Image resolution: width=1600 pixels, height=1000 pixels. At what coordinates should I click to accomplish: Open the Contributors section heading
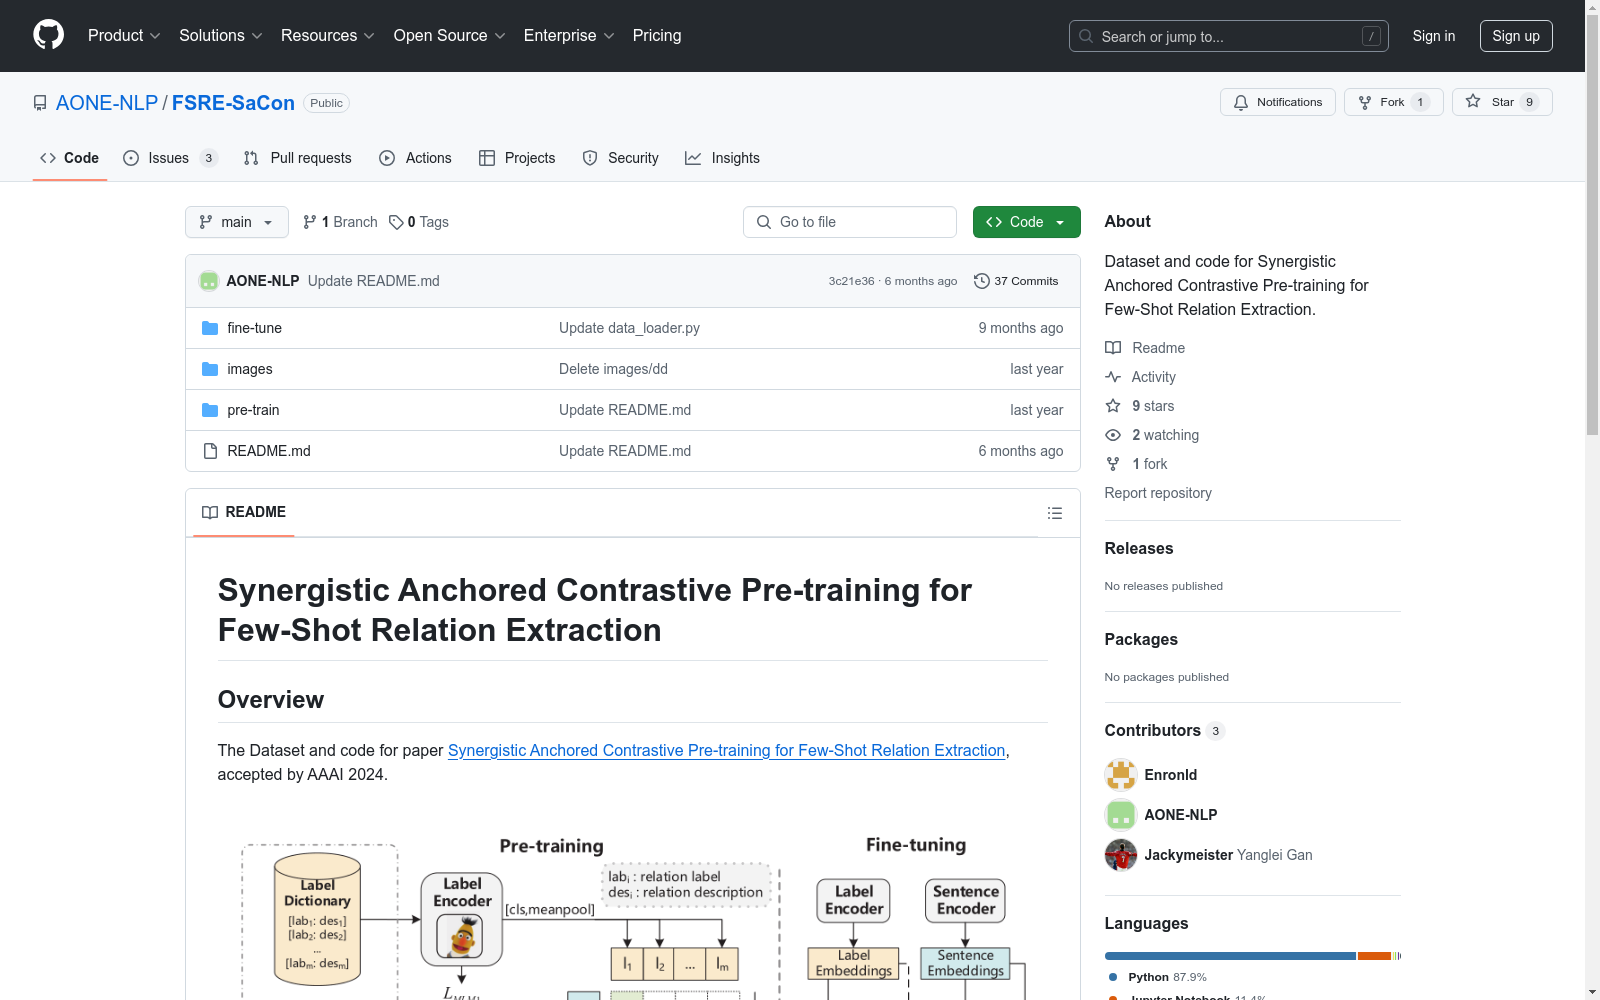[1164, 730]
